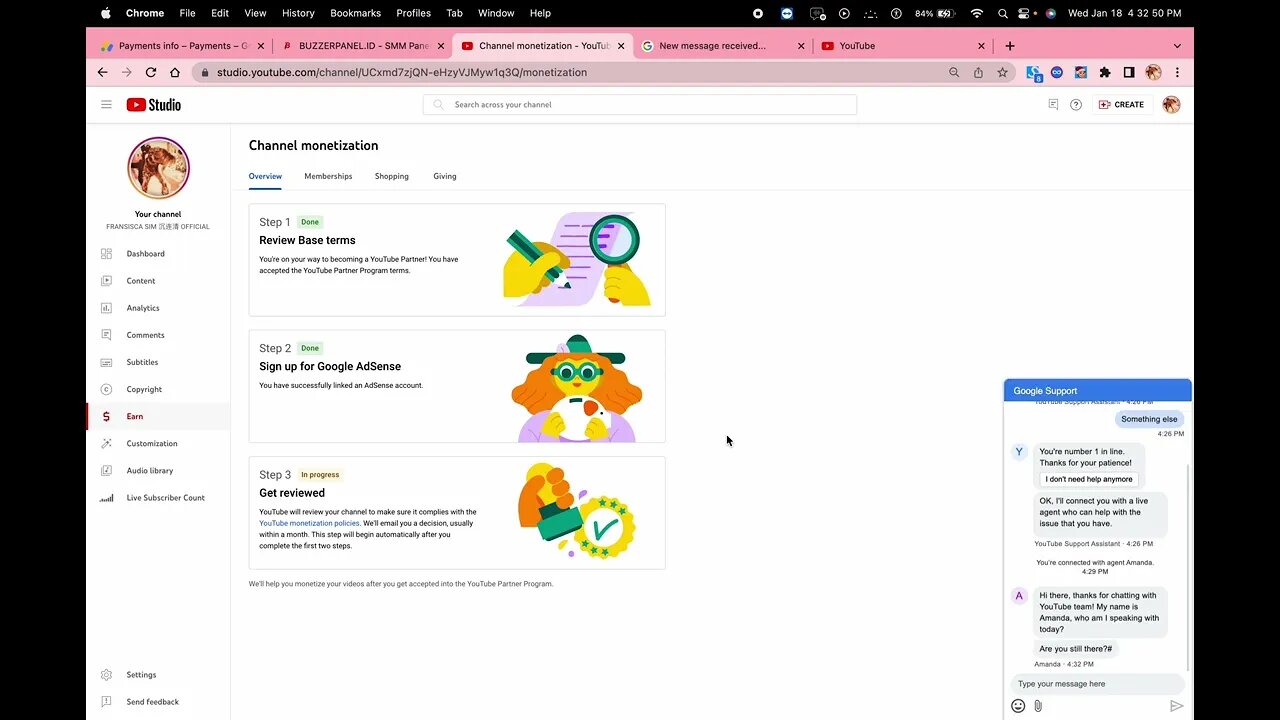Click the Type your message here field

[x=1097, y=684]
